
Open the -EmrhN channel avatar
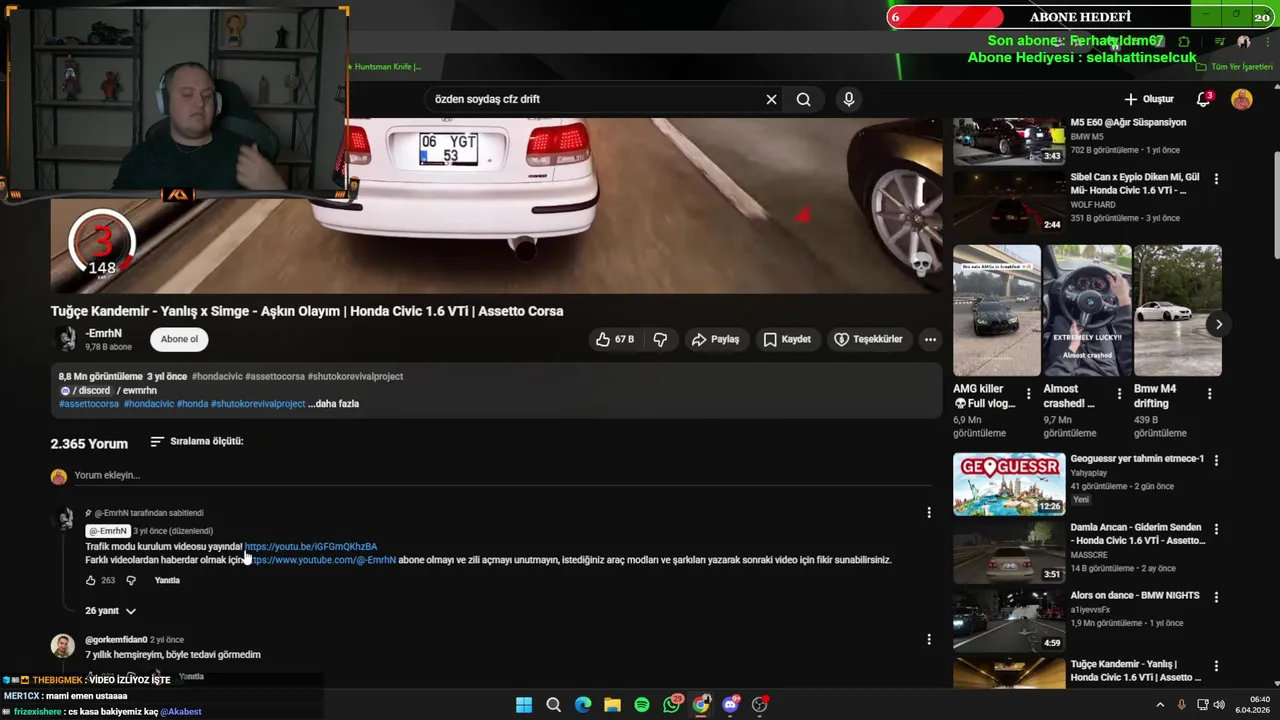pyautogui.click(x=66, y=339)
